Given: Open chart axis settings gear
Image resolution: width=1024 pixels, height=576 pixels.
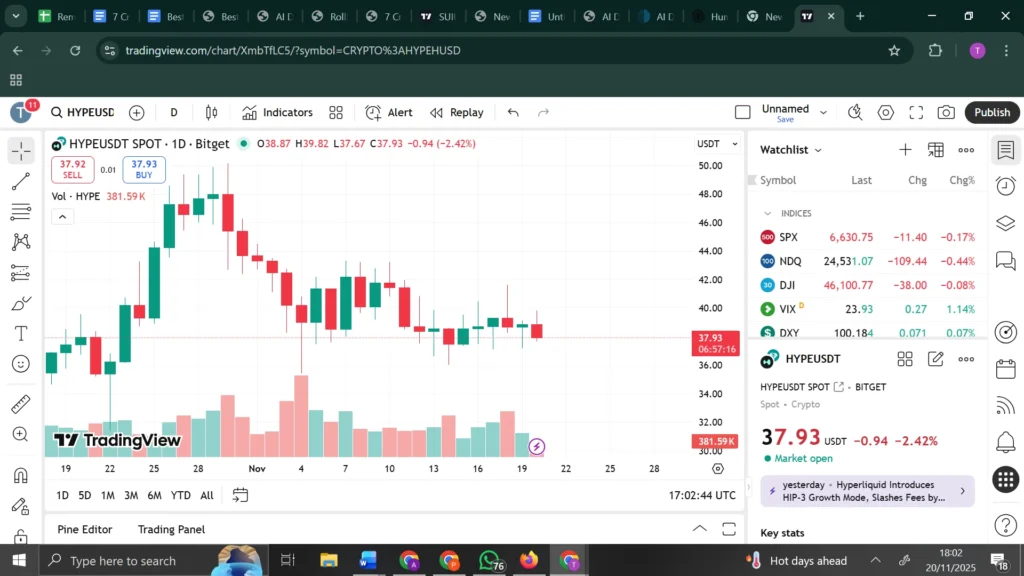Looking at the screenshot, I should [718, 468].
